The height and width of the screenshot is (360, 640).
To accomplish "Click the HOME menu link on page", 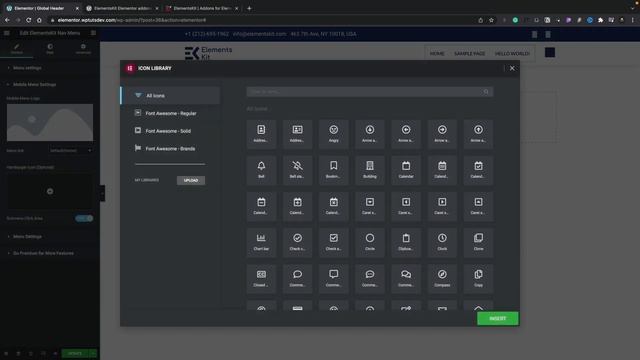I will tap(437, 53).
